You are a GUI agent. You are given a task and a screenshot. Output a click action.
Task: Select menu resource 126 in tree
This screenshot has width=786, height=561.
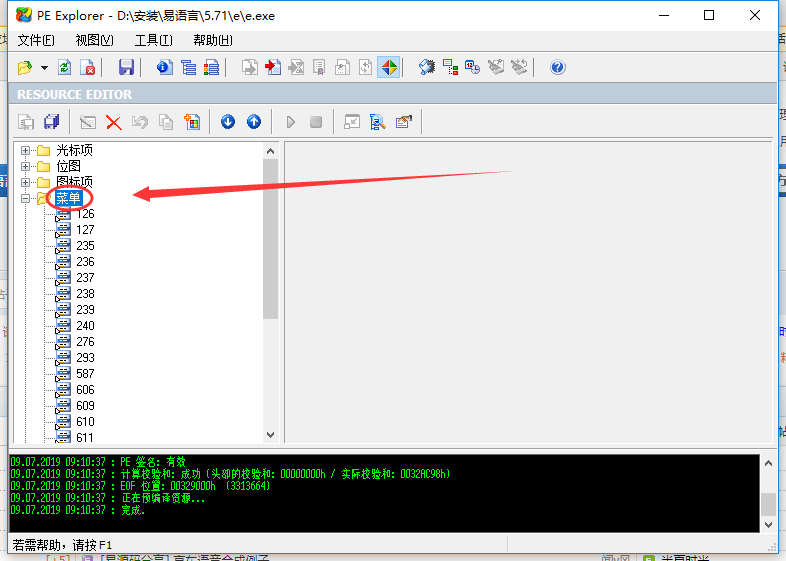point(85,214)
